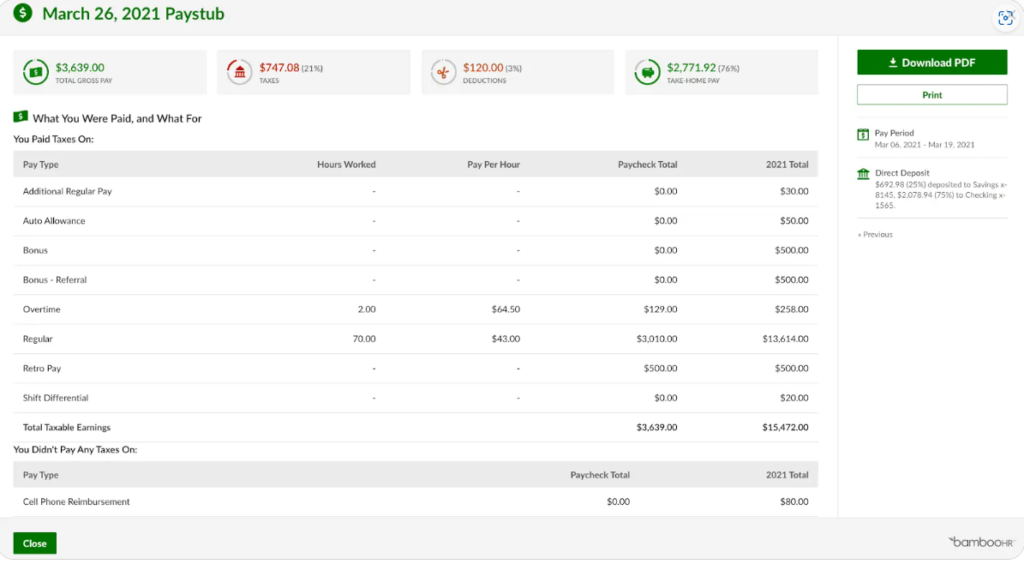Click the screenshot capture icon at top right

1005,18
